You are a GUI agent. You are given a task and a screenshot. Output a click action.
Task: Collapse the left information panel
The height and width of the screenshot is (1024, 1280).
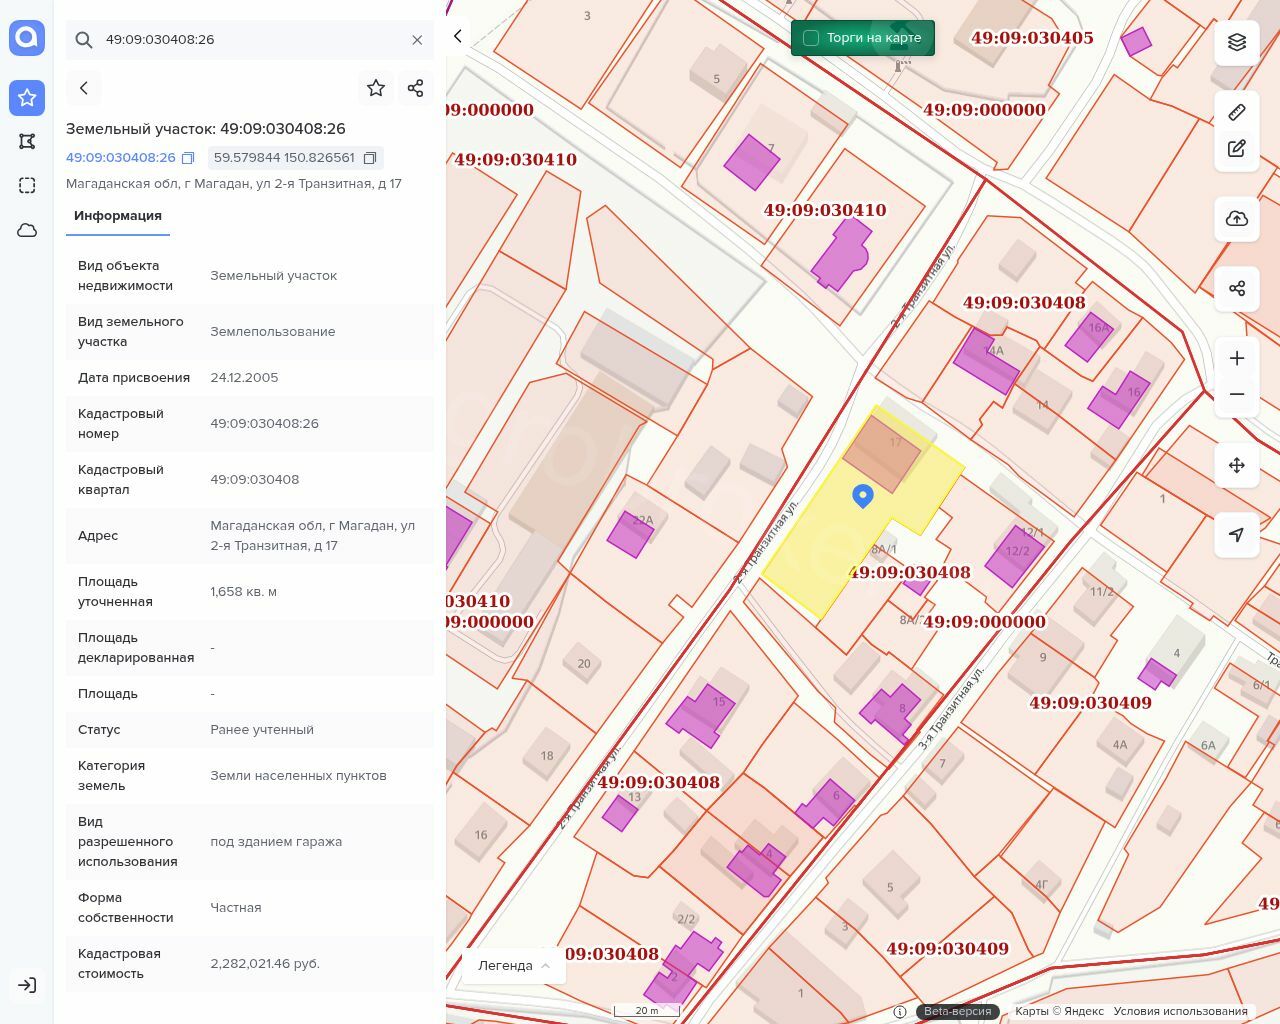458,36
